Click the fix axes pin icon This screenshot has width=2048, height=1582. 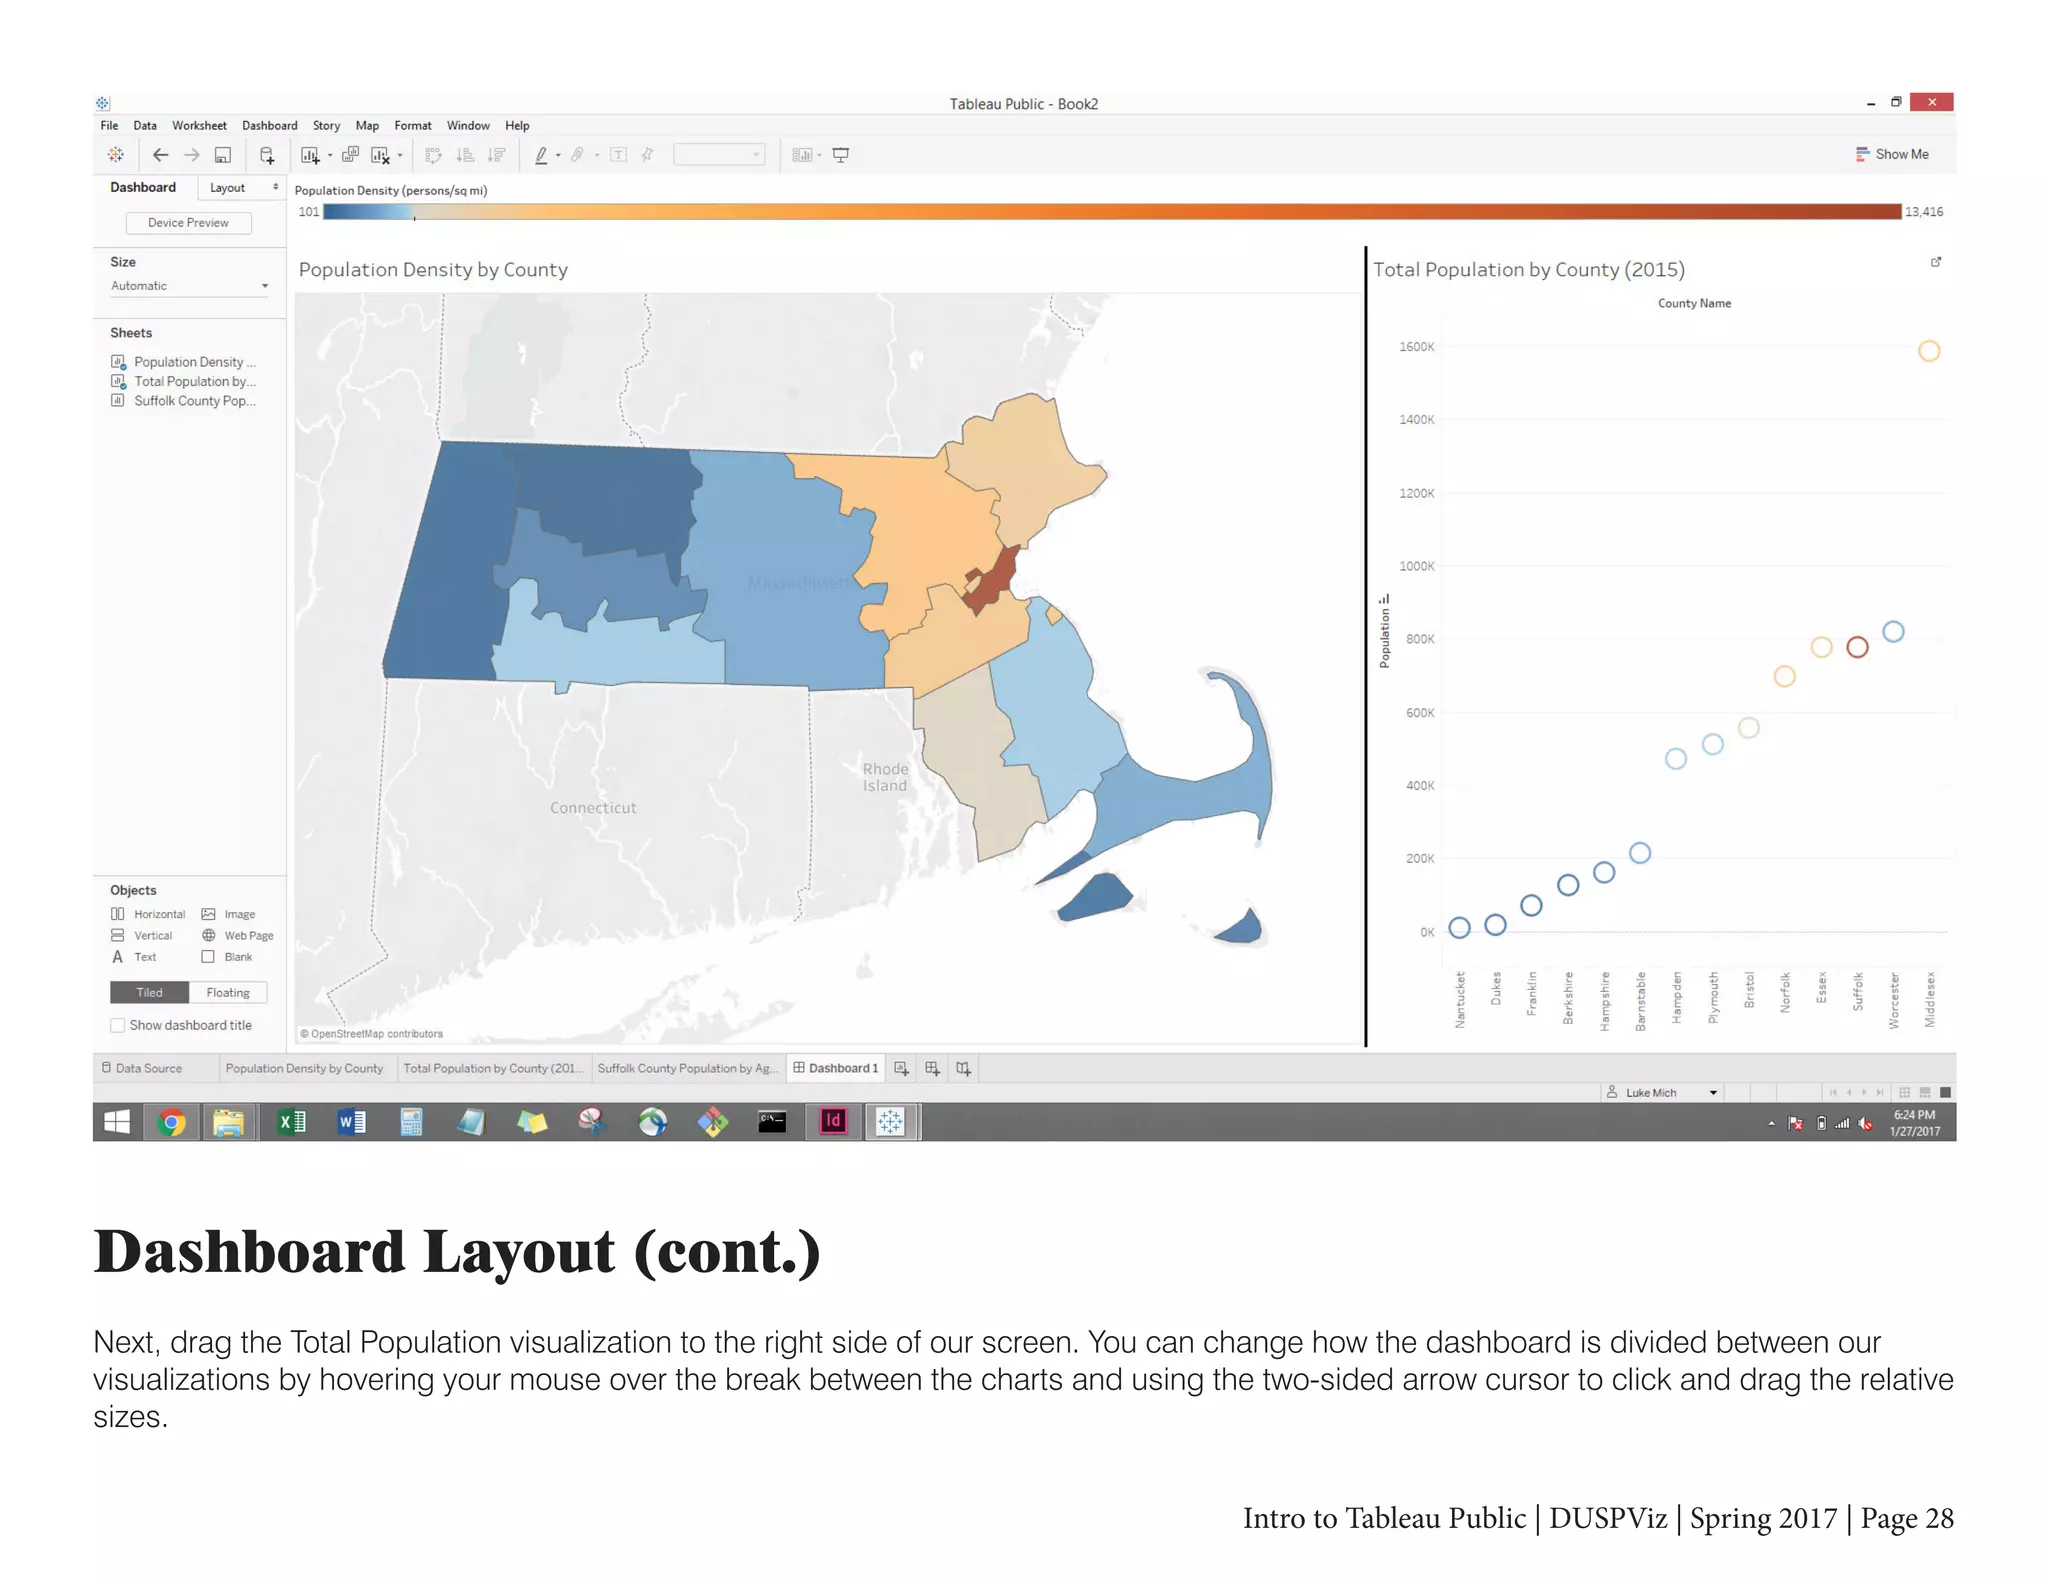(648, 155)
